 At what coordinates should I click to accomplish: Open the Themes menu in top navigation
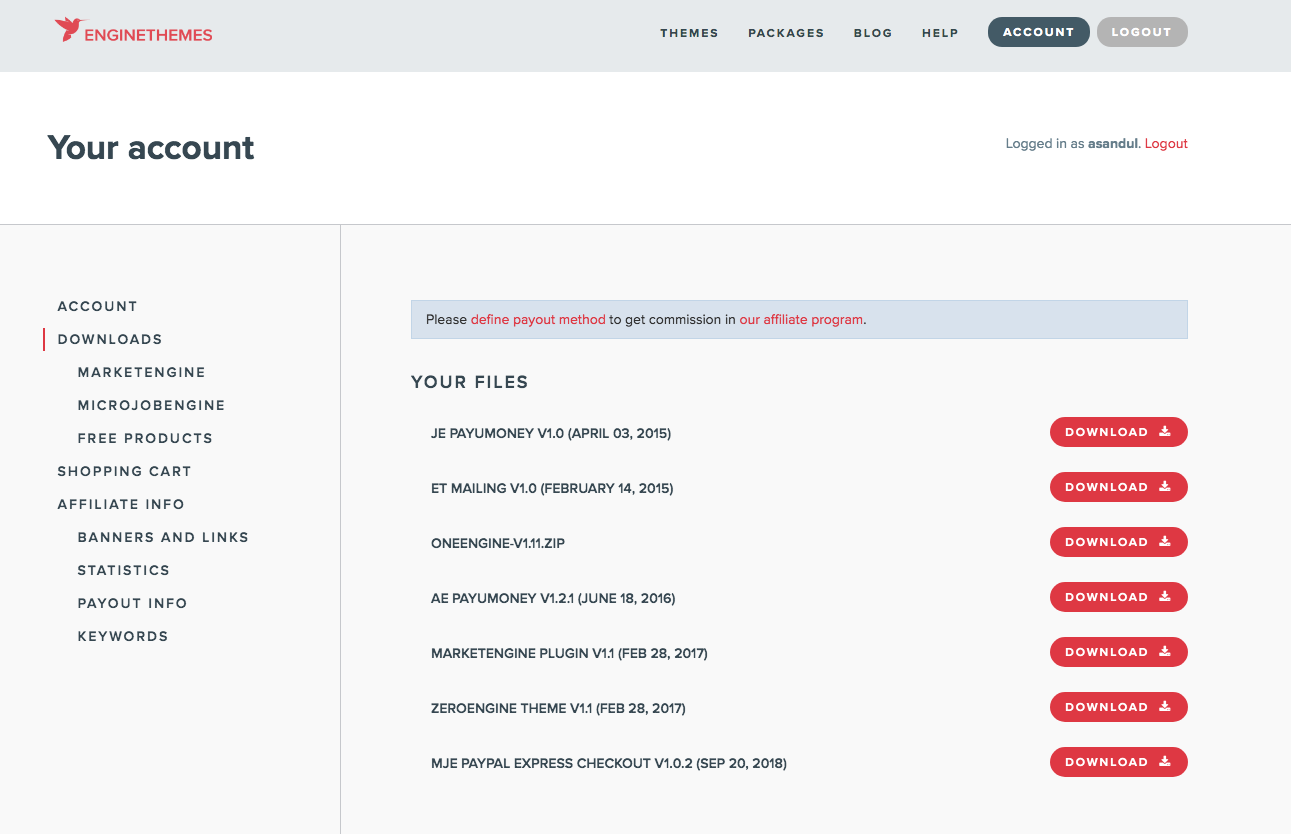click(689, 33)
